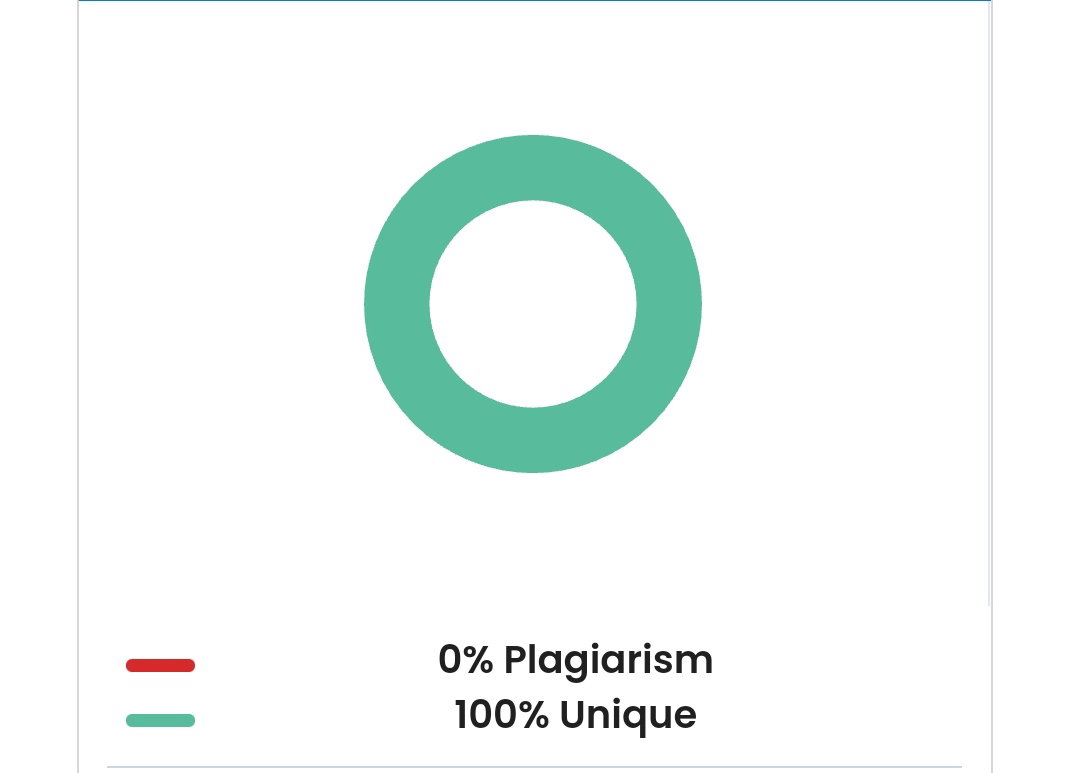Click the blank space between the chart and legend
The height and width of the screenshot is (773, 1074).
533,555
